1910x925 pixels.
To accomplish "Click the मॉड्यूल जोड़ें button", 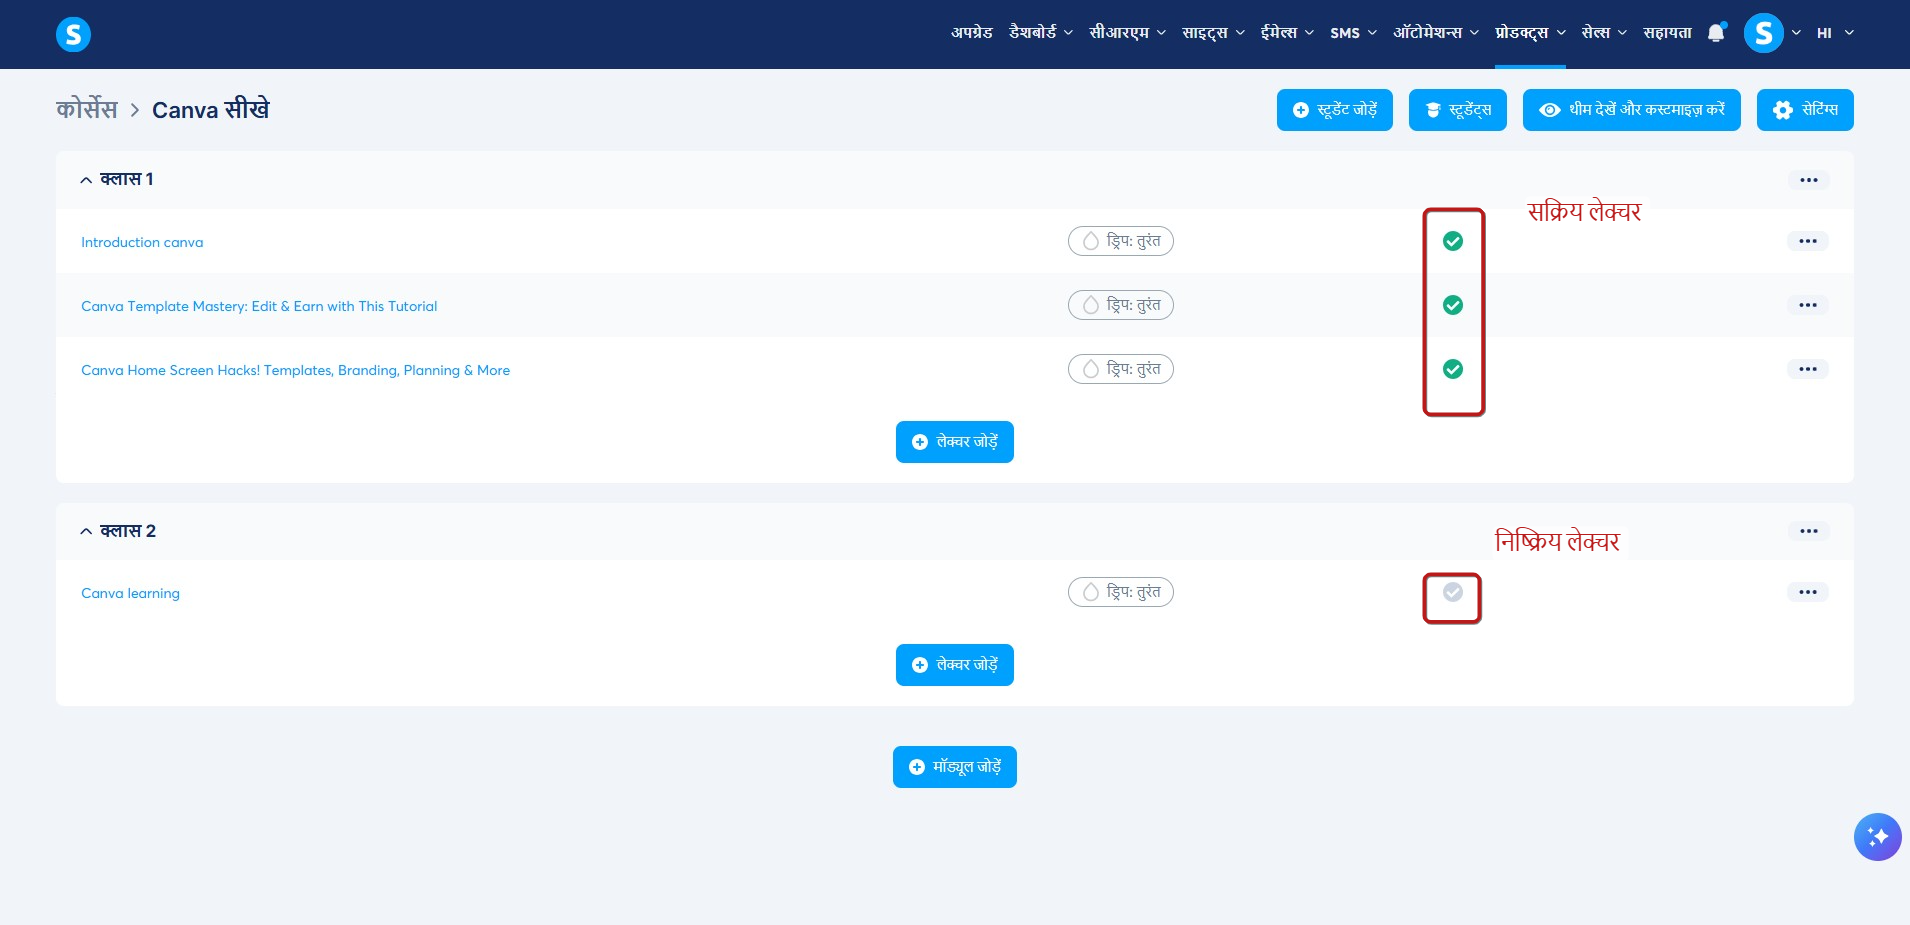I will pos(954,767).
